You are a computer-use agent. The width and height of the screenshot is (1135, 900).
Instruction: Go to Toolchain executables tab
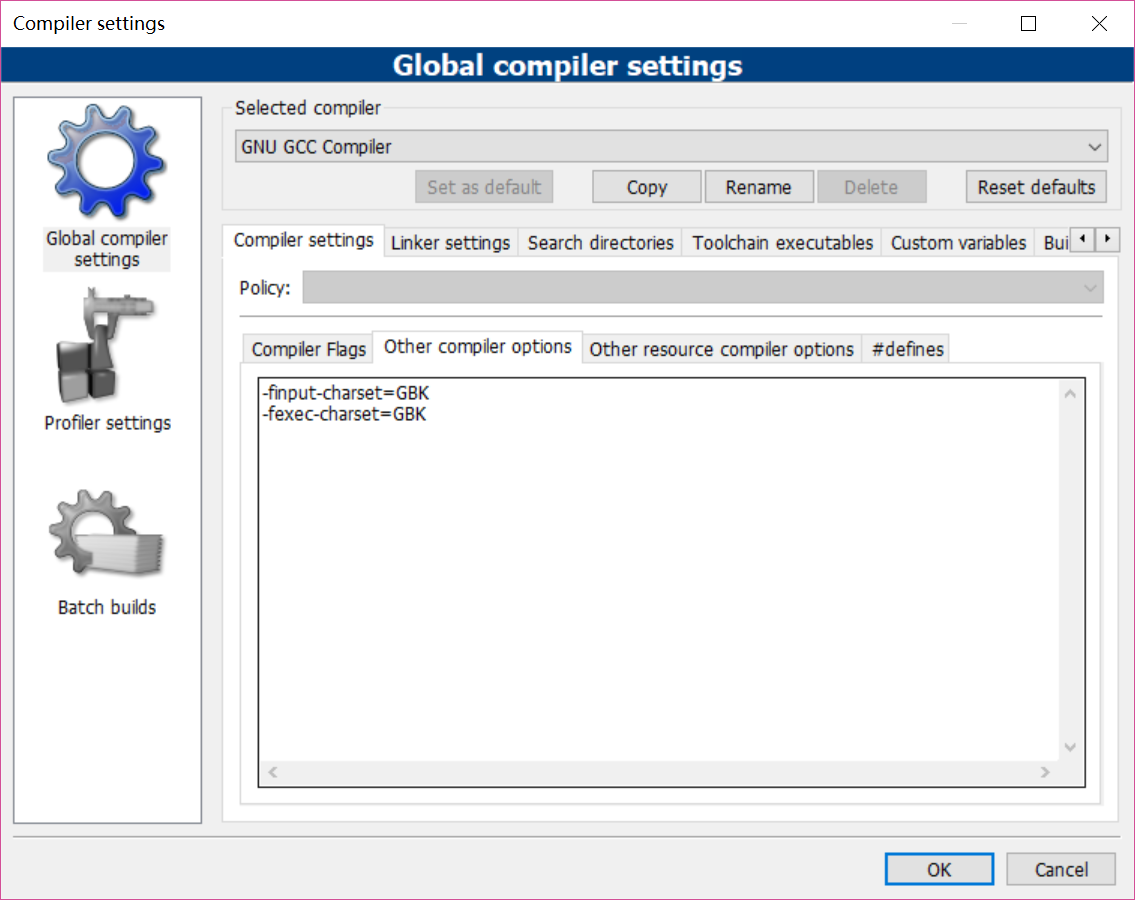click(782, 243)
